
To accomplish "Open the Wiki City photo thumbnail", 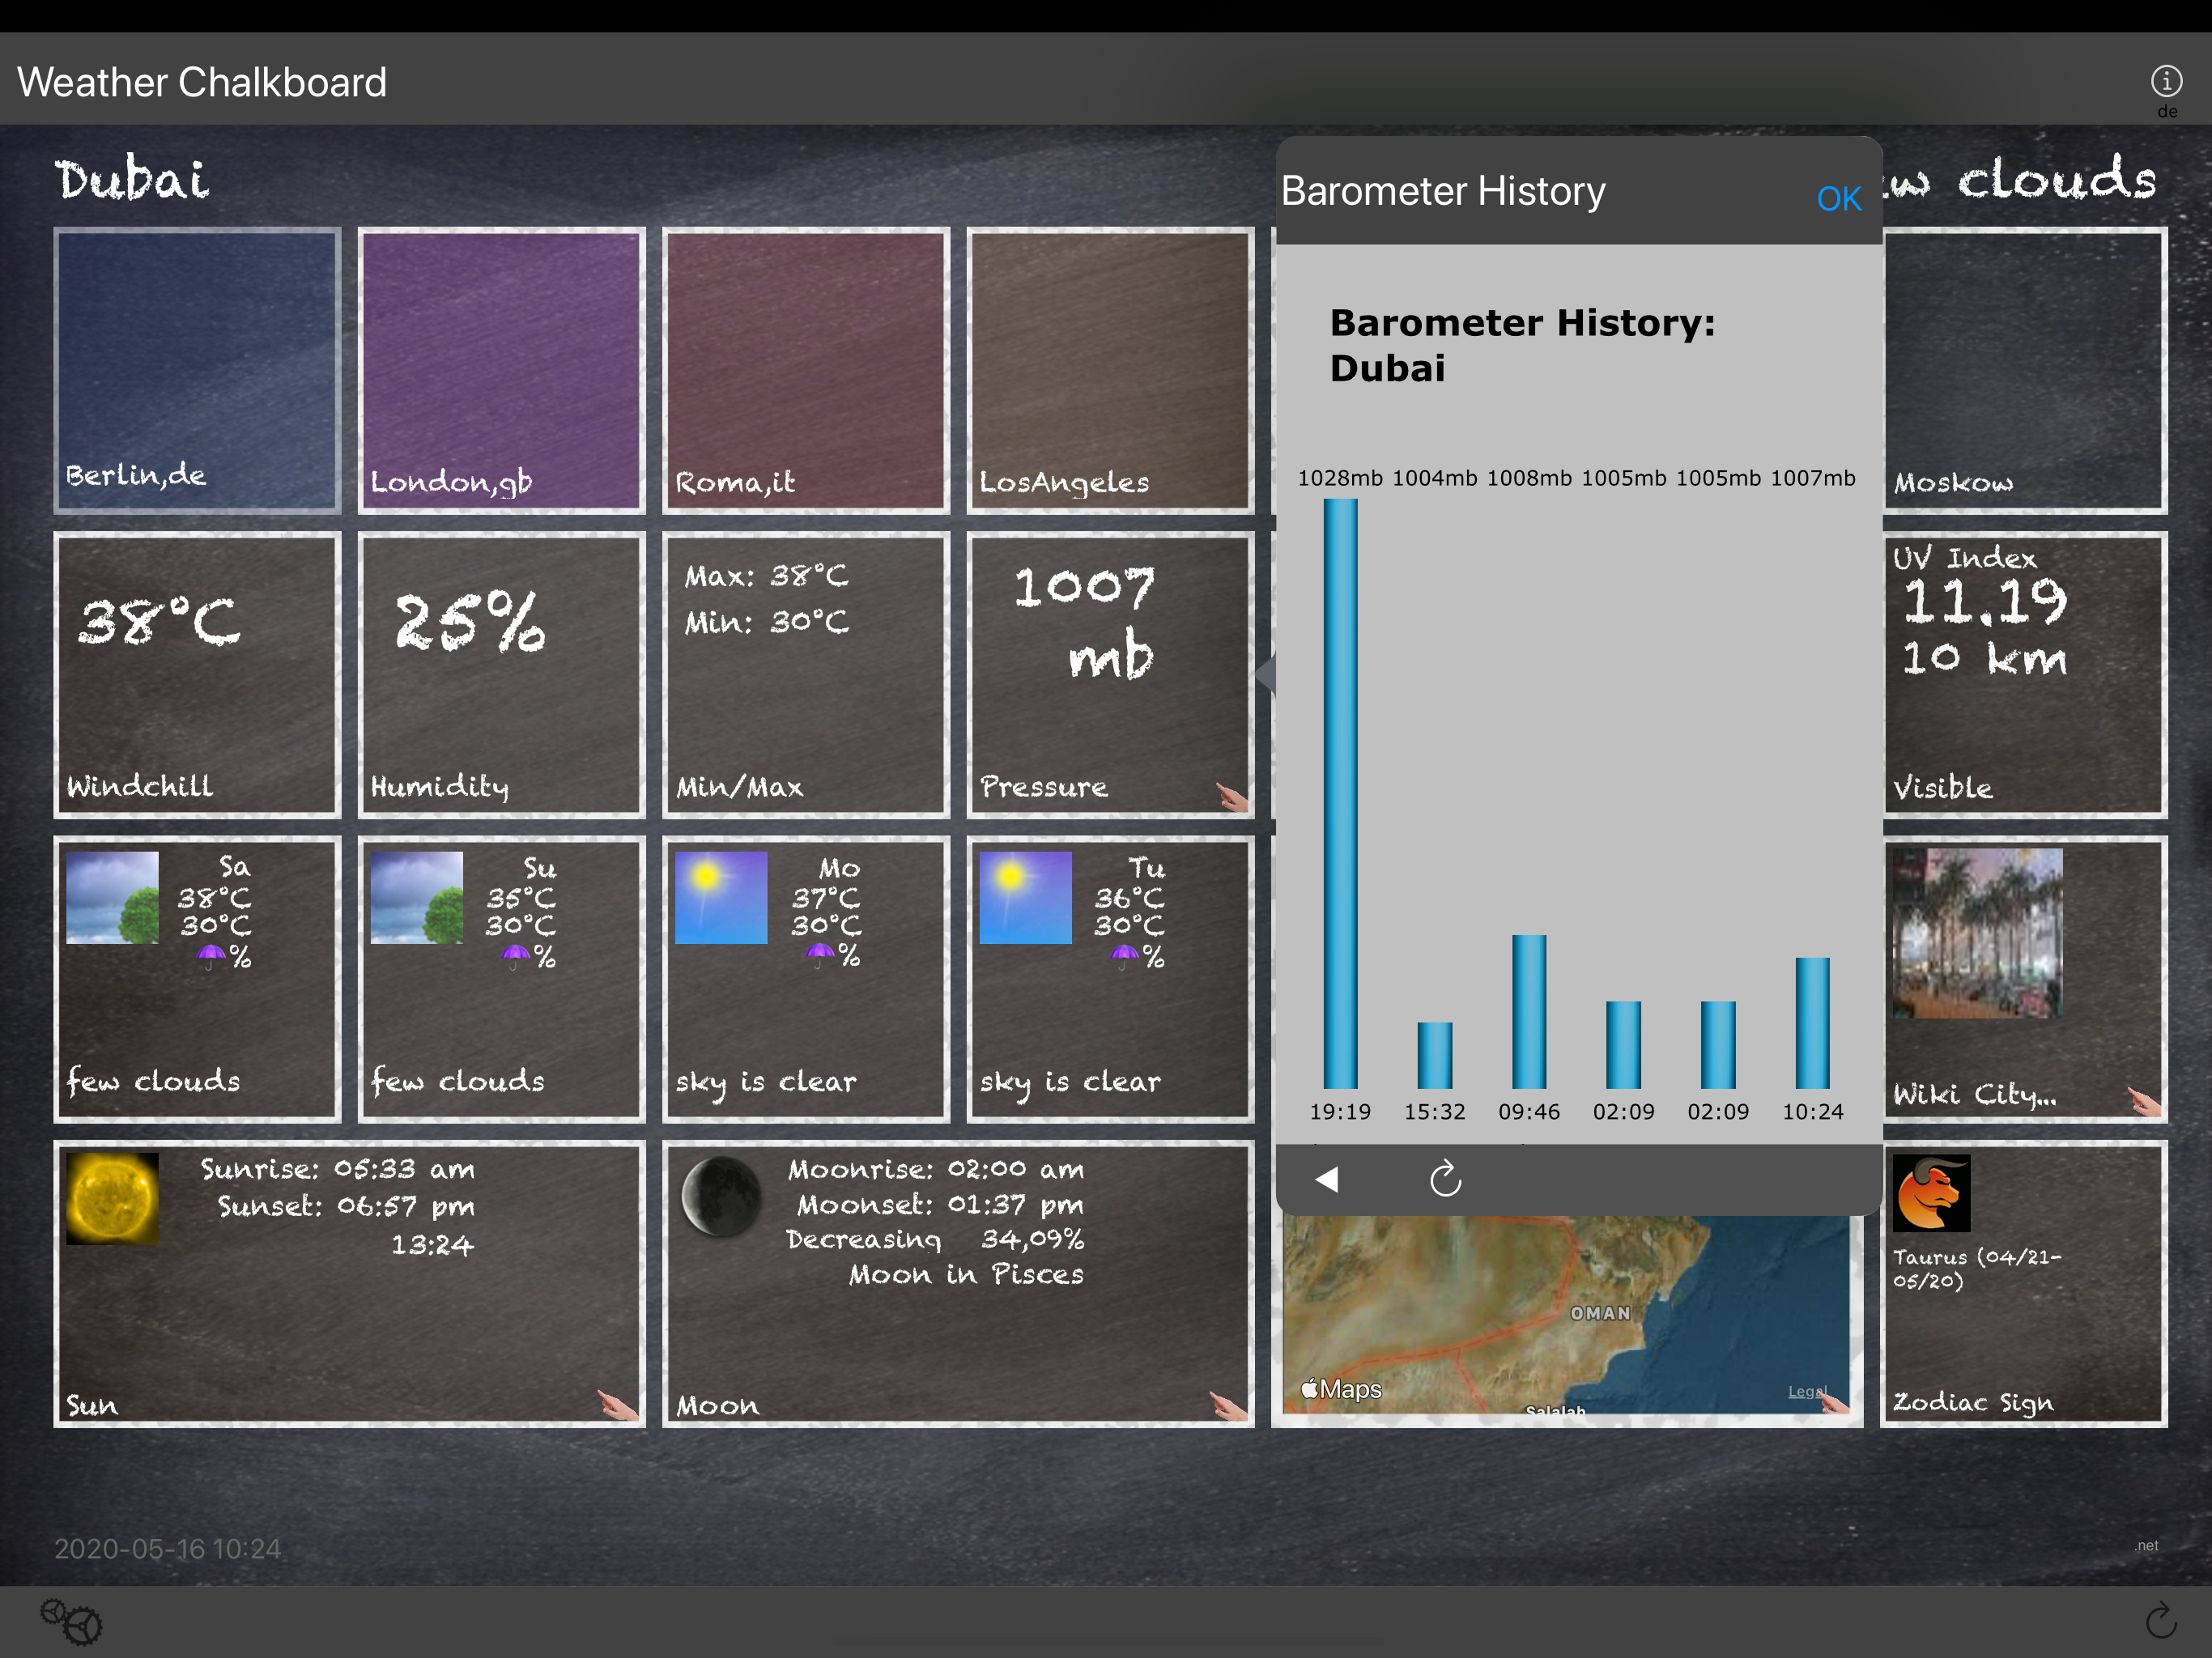I will pyautogui.click(x=1976, y=933).
